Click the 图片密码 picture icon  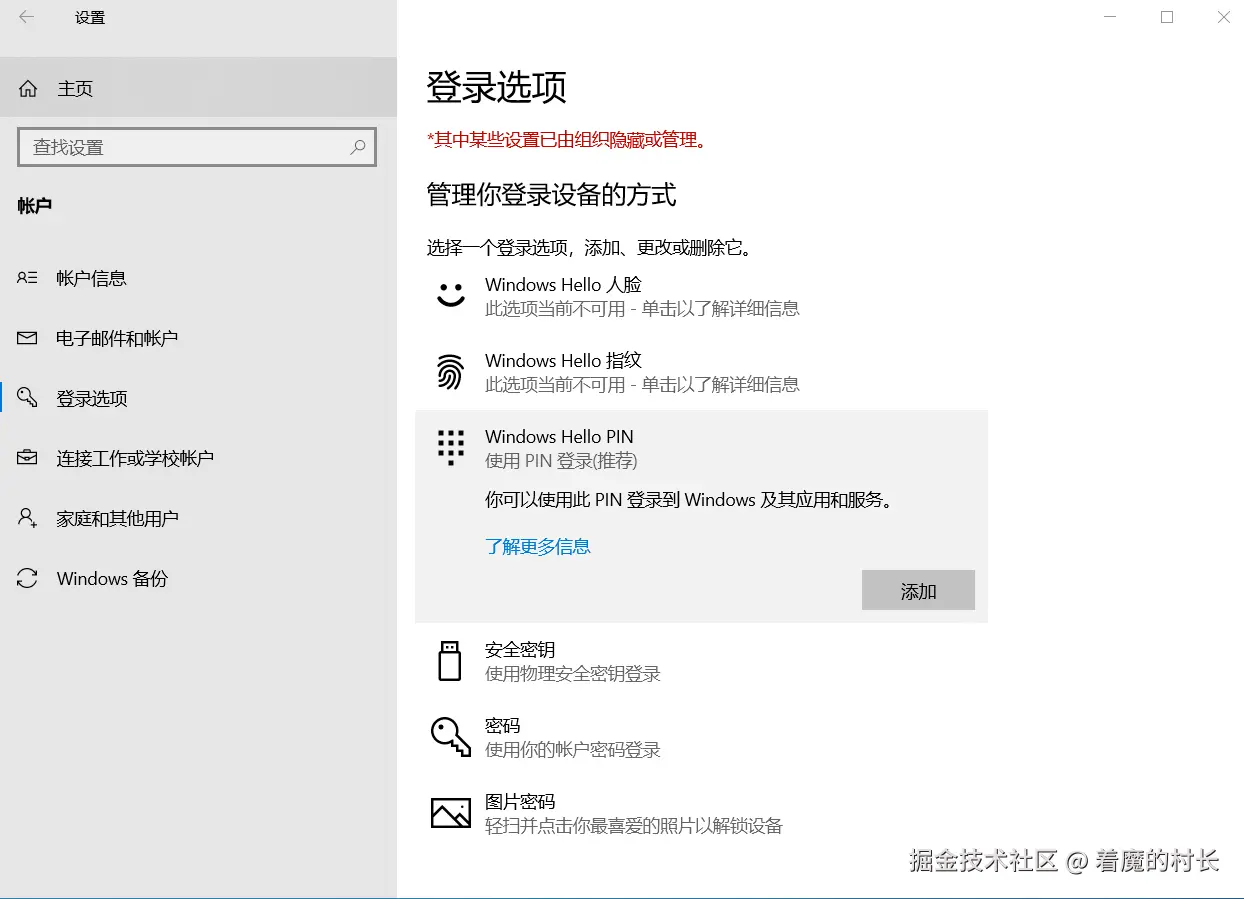click(450, 813)
